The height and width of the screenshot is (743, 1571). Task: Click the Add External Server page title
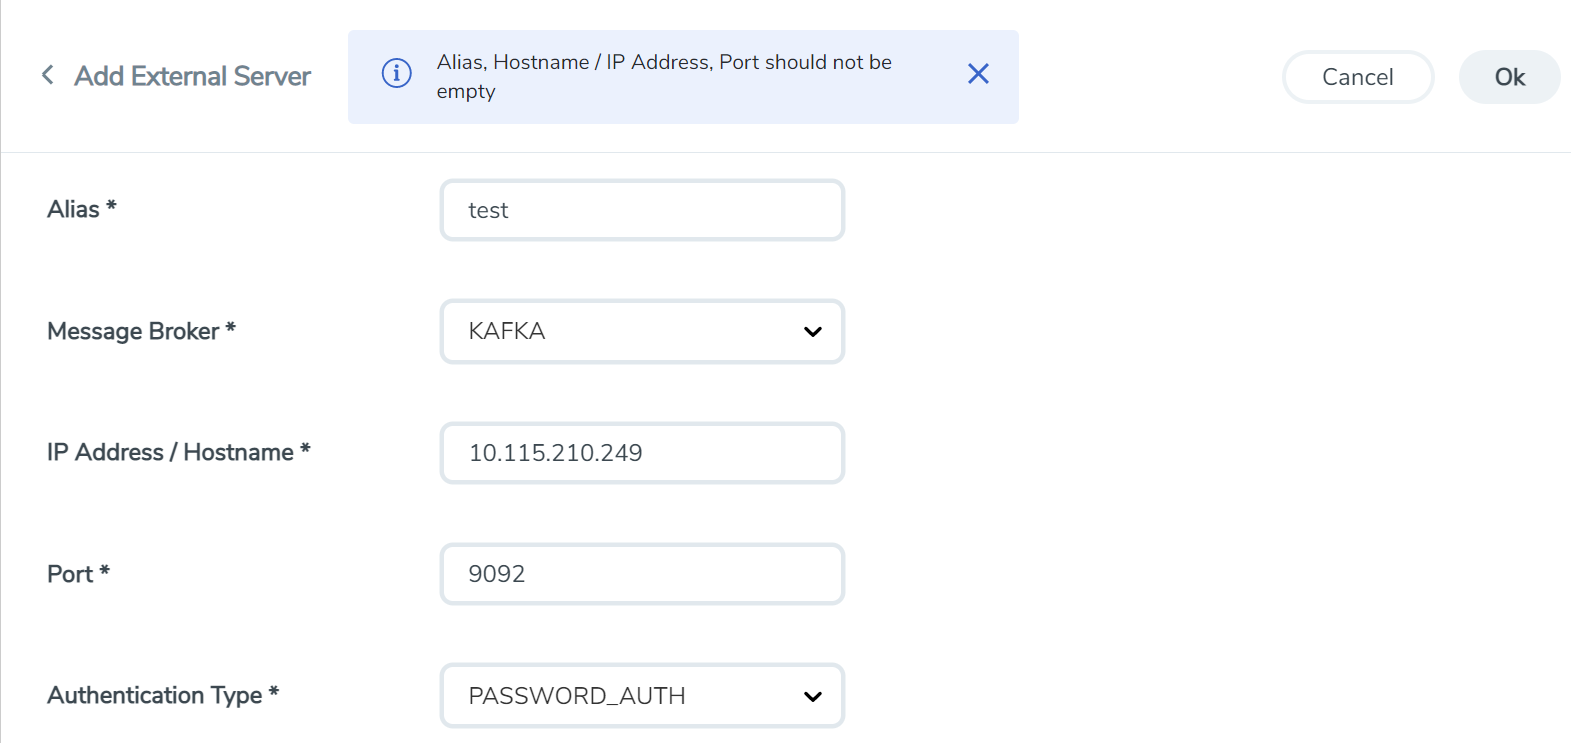point(192,76)
